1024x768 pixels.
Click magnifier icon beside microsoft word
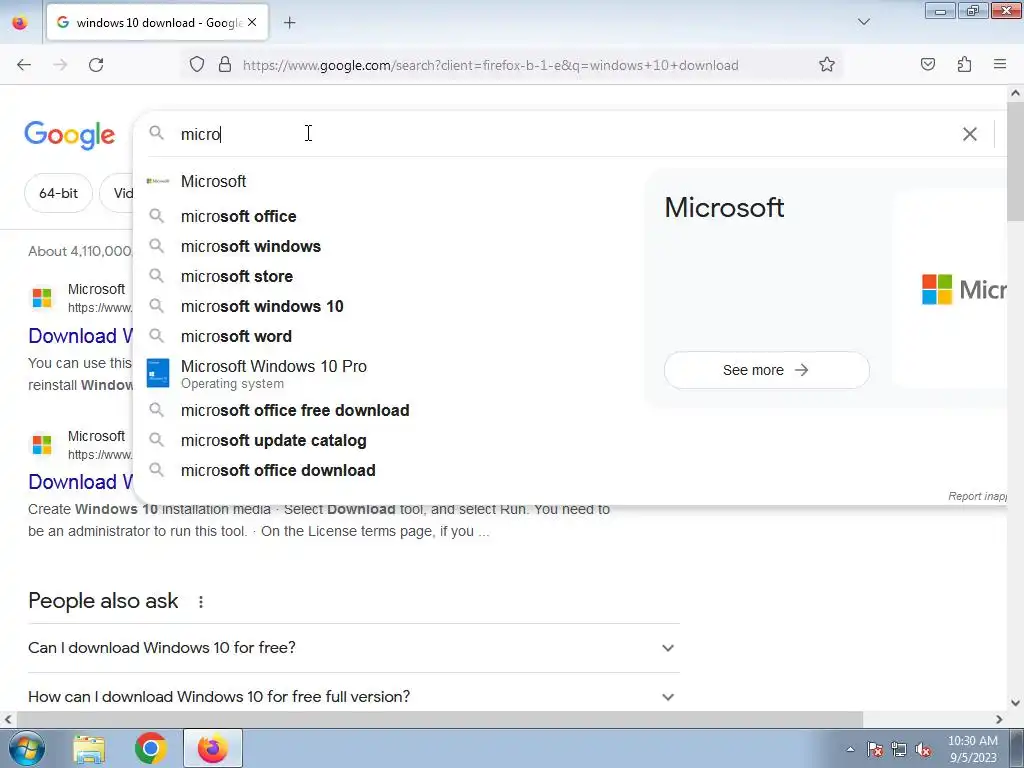(x=156, y=336)
